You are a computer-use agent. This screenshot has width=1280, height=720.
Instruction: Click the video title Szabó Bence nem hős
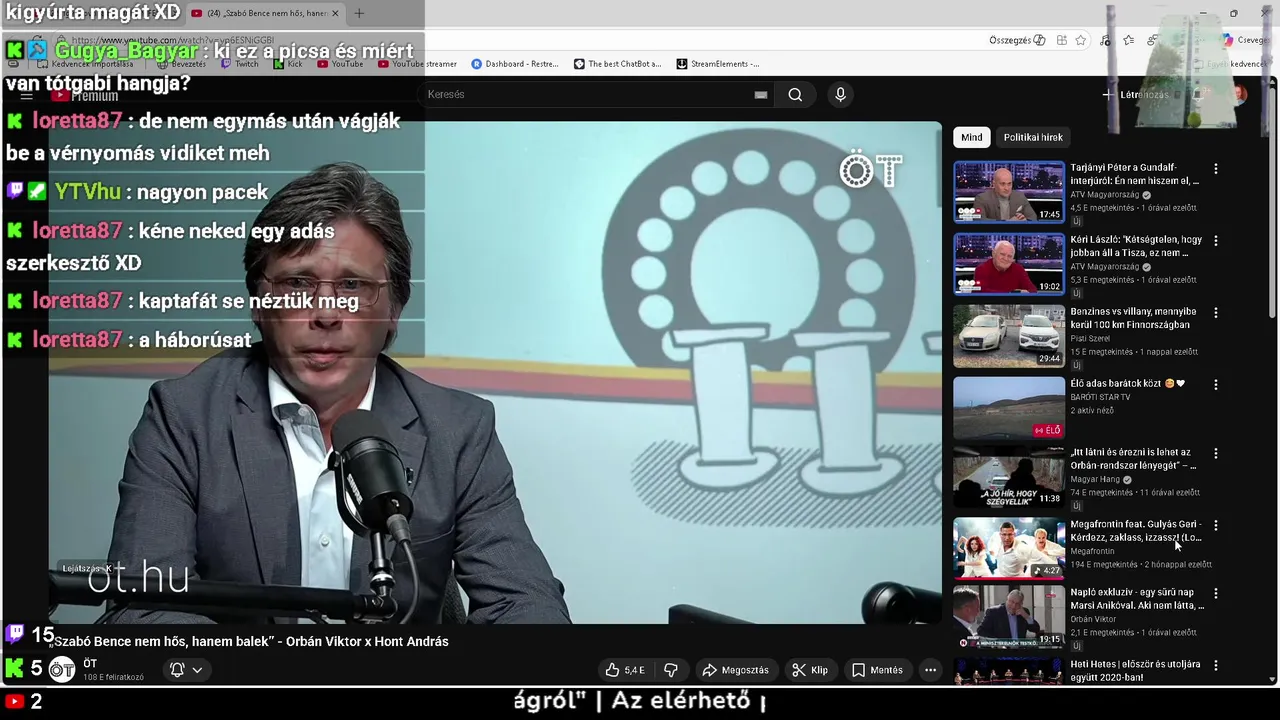point(251,642)
